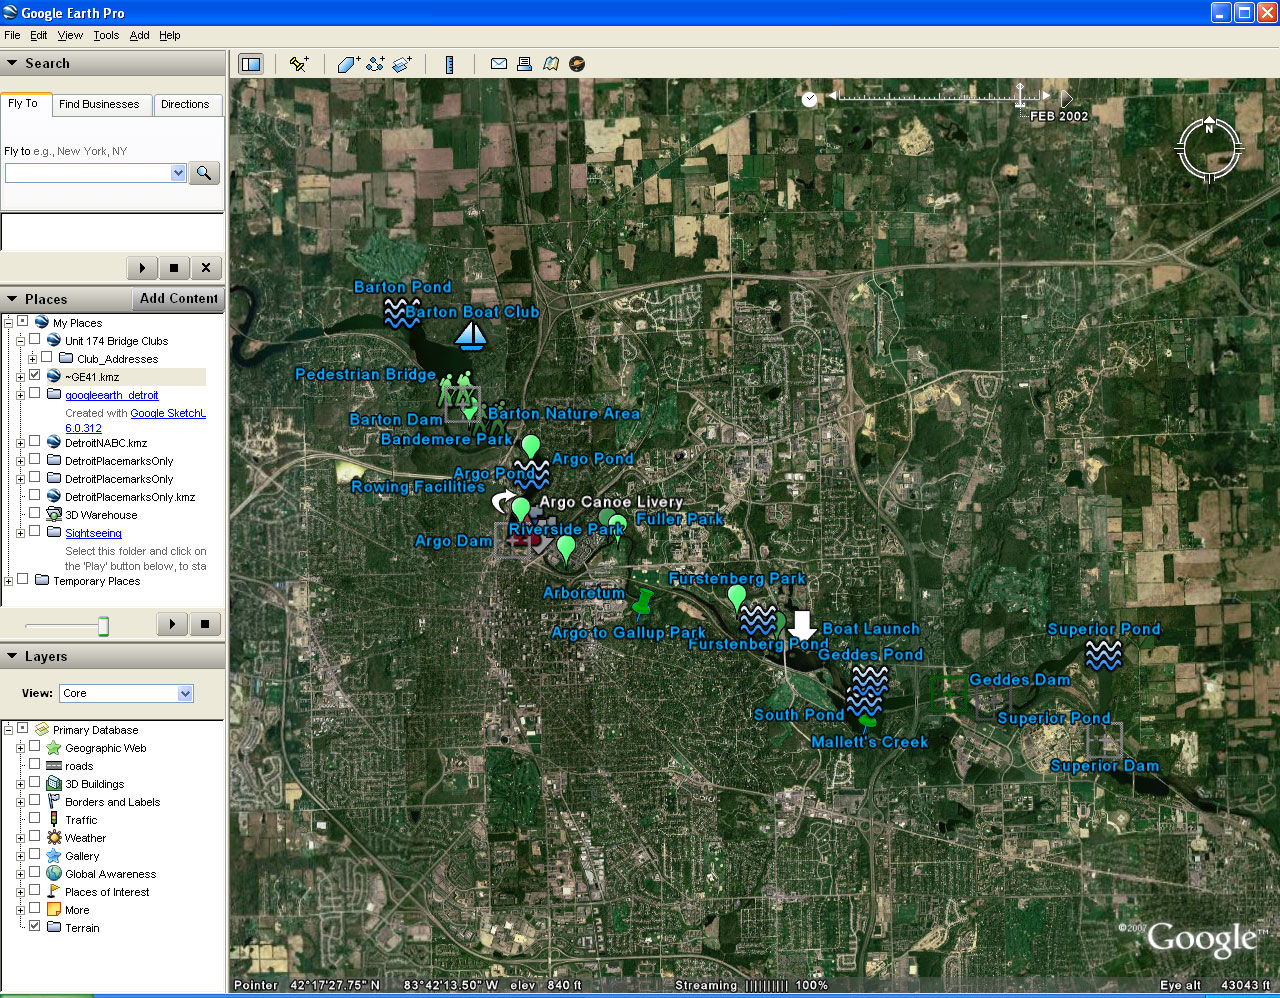This screenshot has height=998, width=1280.
Task: Open the googleearth_detroit link in Places
Action: click(x=111, y=395)
